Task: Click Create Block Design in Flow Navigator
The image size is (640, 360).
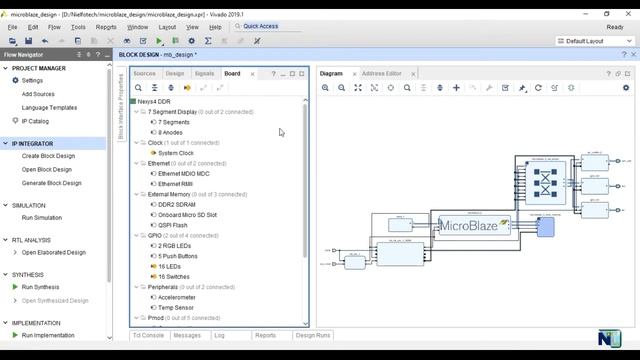Action: click(x=48, y=156)
